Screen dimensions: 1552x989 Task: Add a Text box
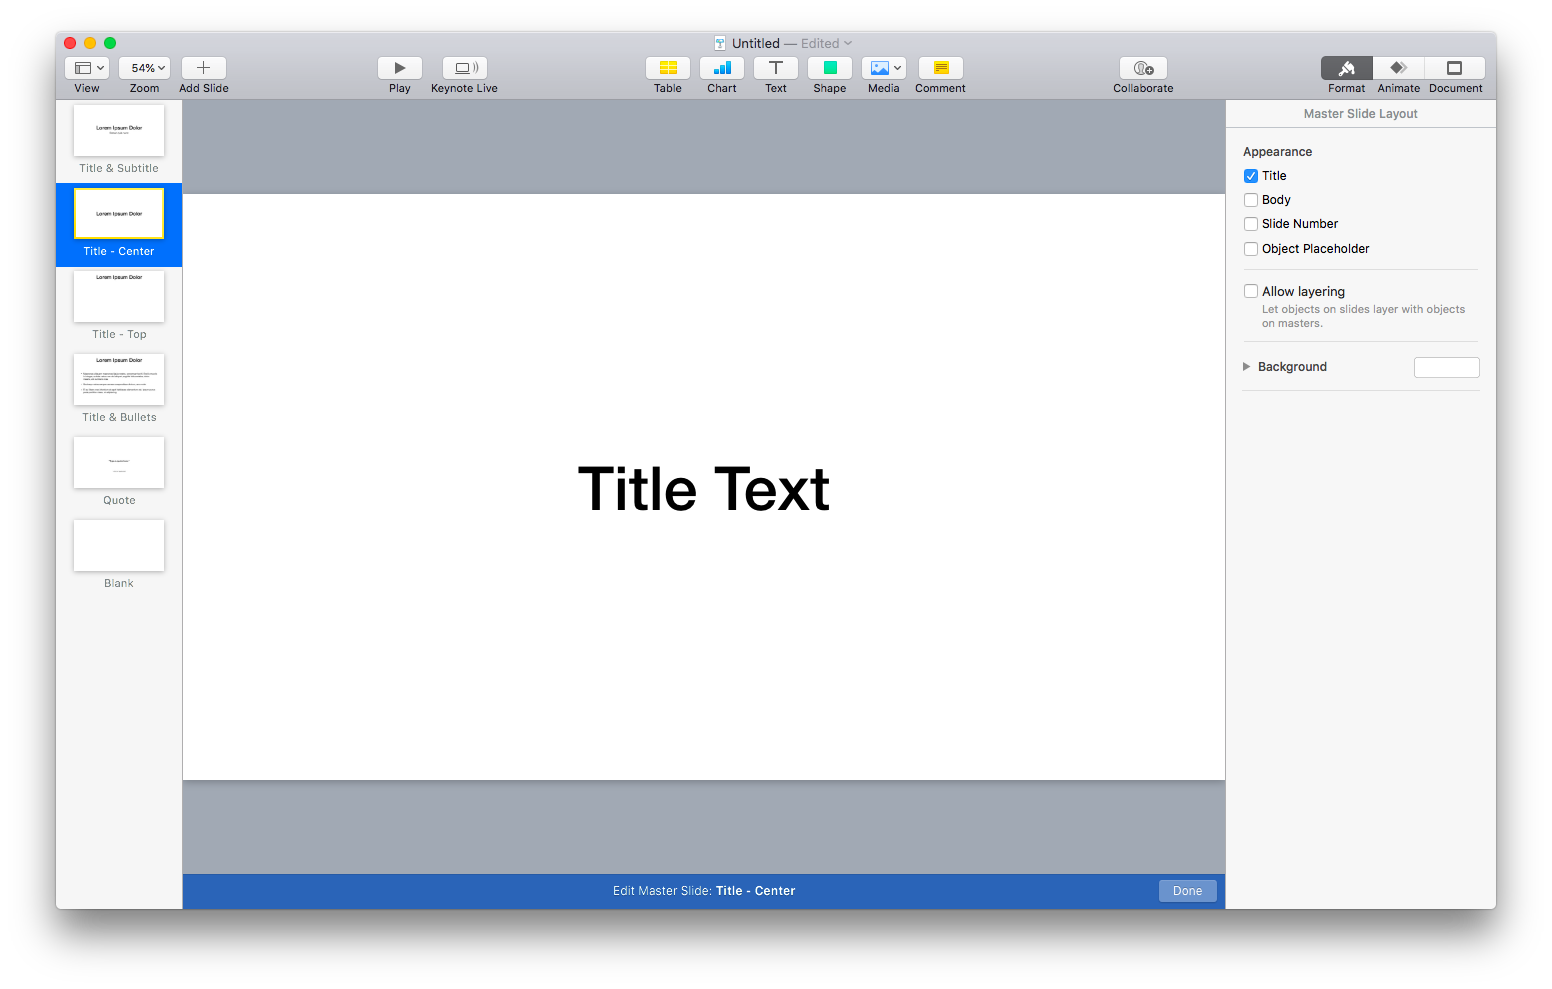(x=776, y=68)
